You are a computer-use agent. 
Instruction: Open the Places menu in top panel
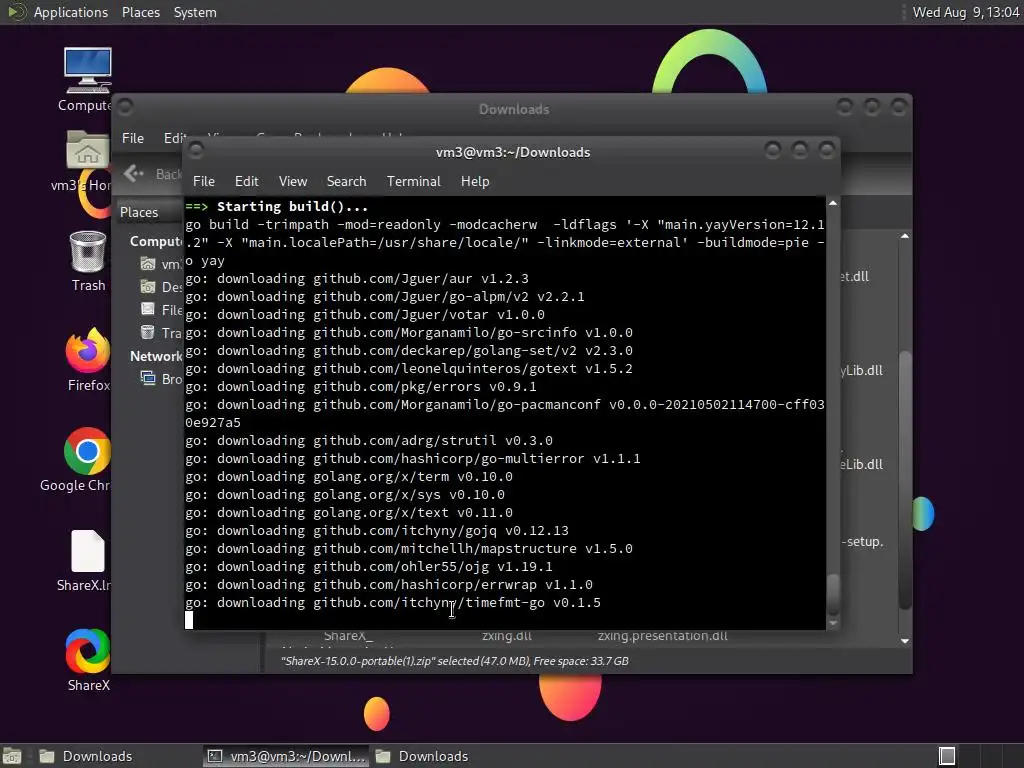point(140,12)
